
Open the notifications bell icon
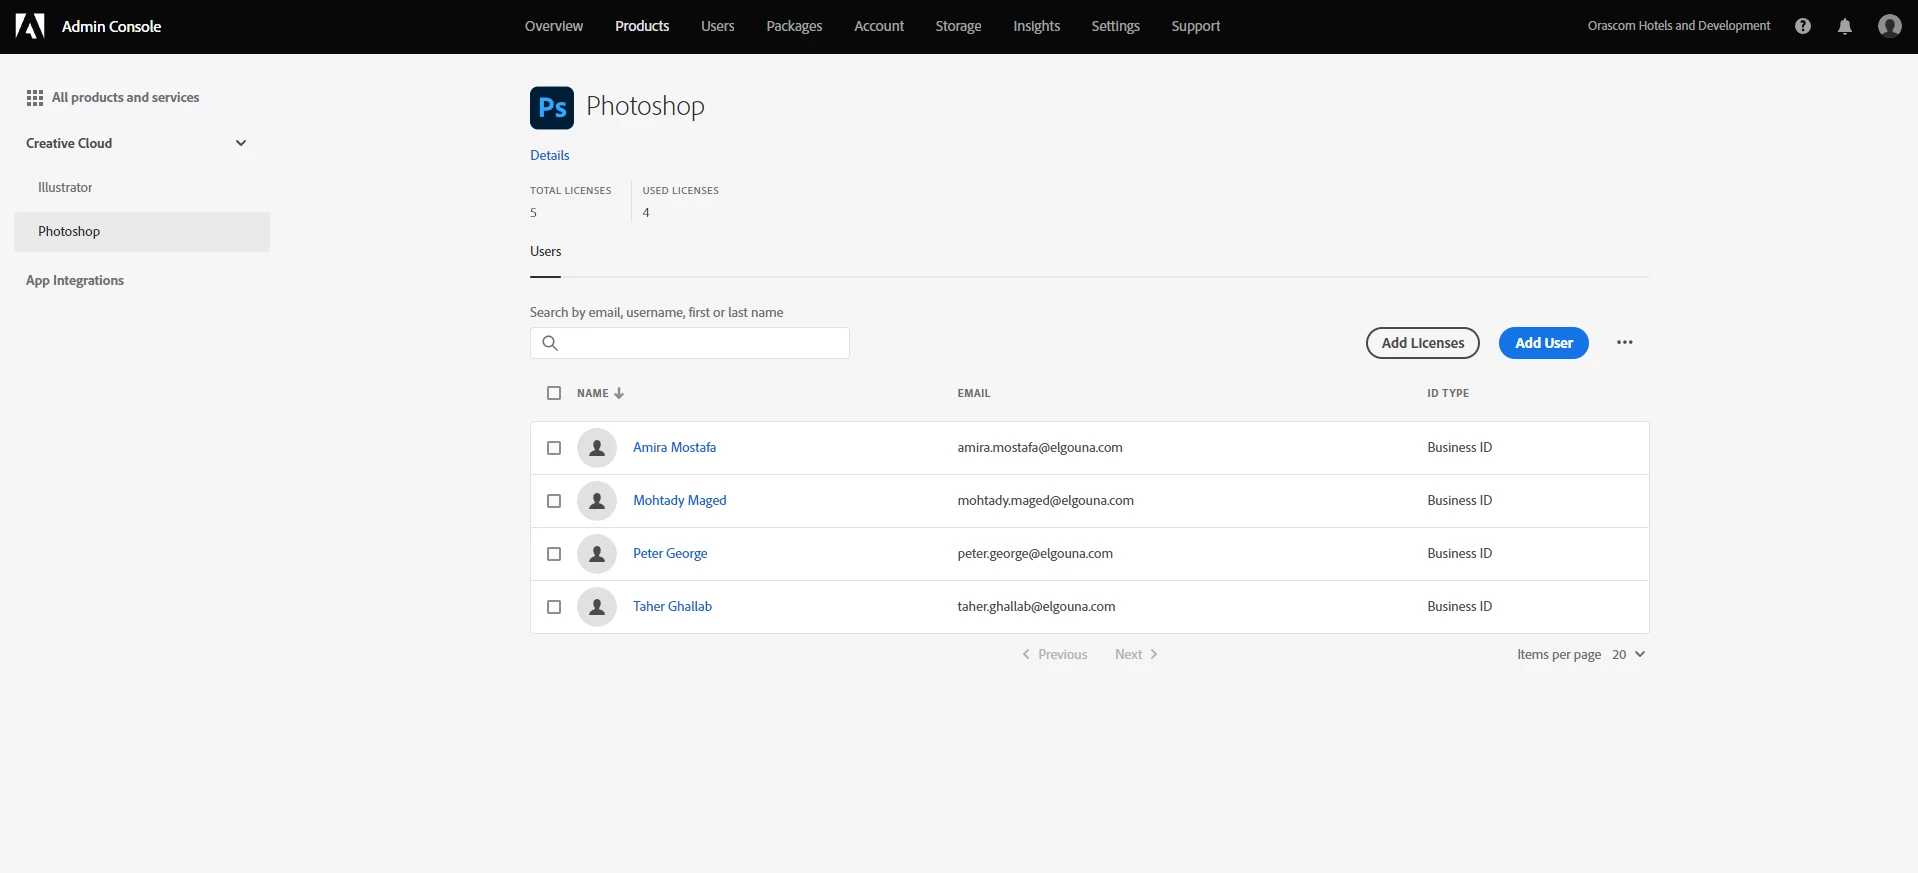pos(1845,26)
